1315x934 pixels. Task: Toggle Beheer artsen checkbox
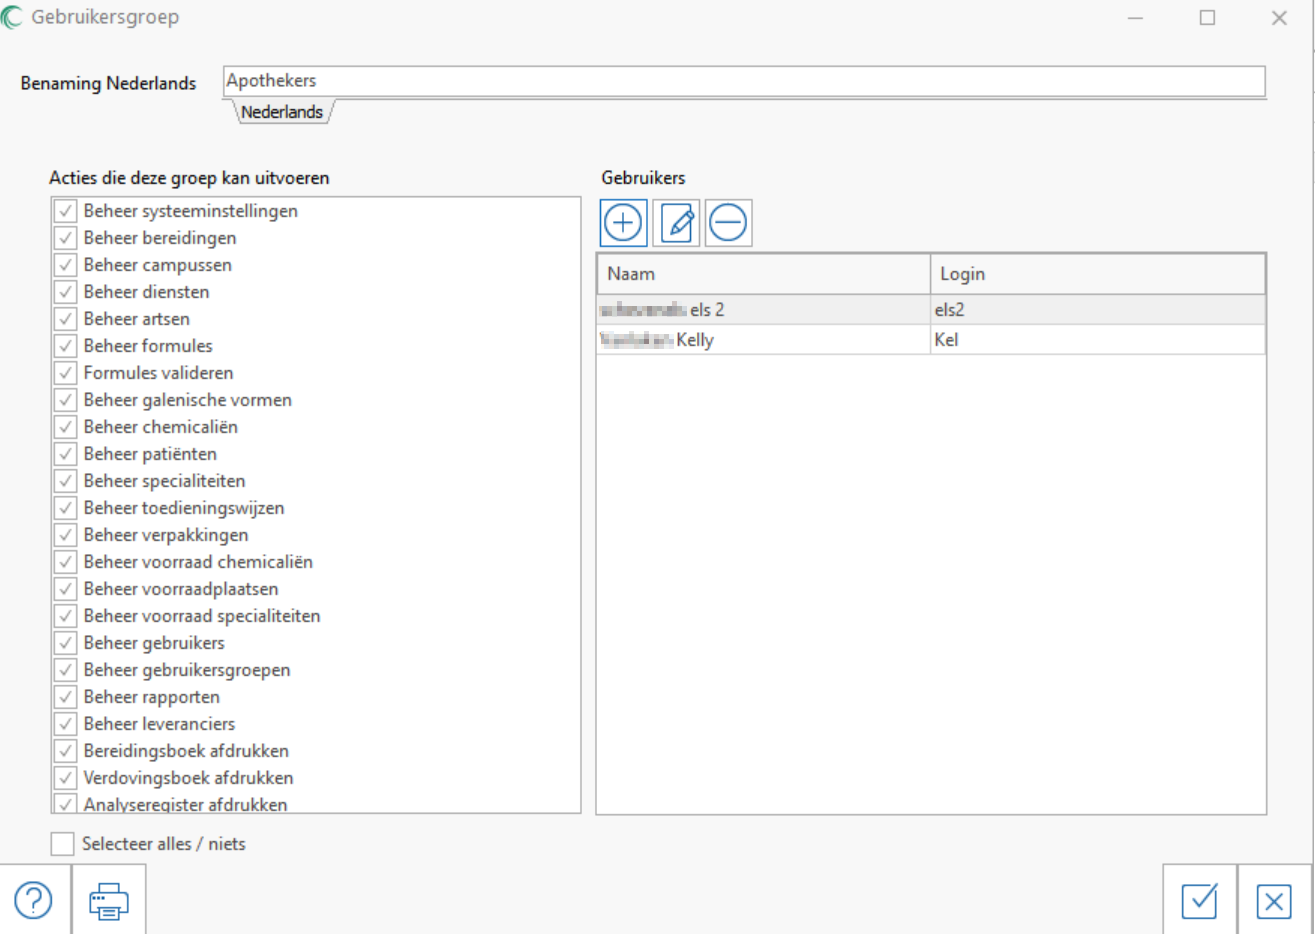point(66,319)
